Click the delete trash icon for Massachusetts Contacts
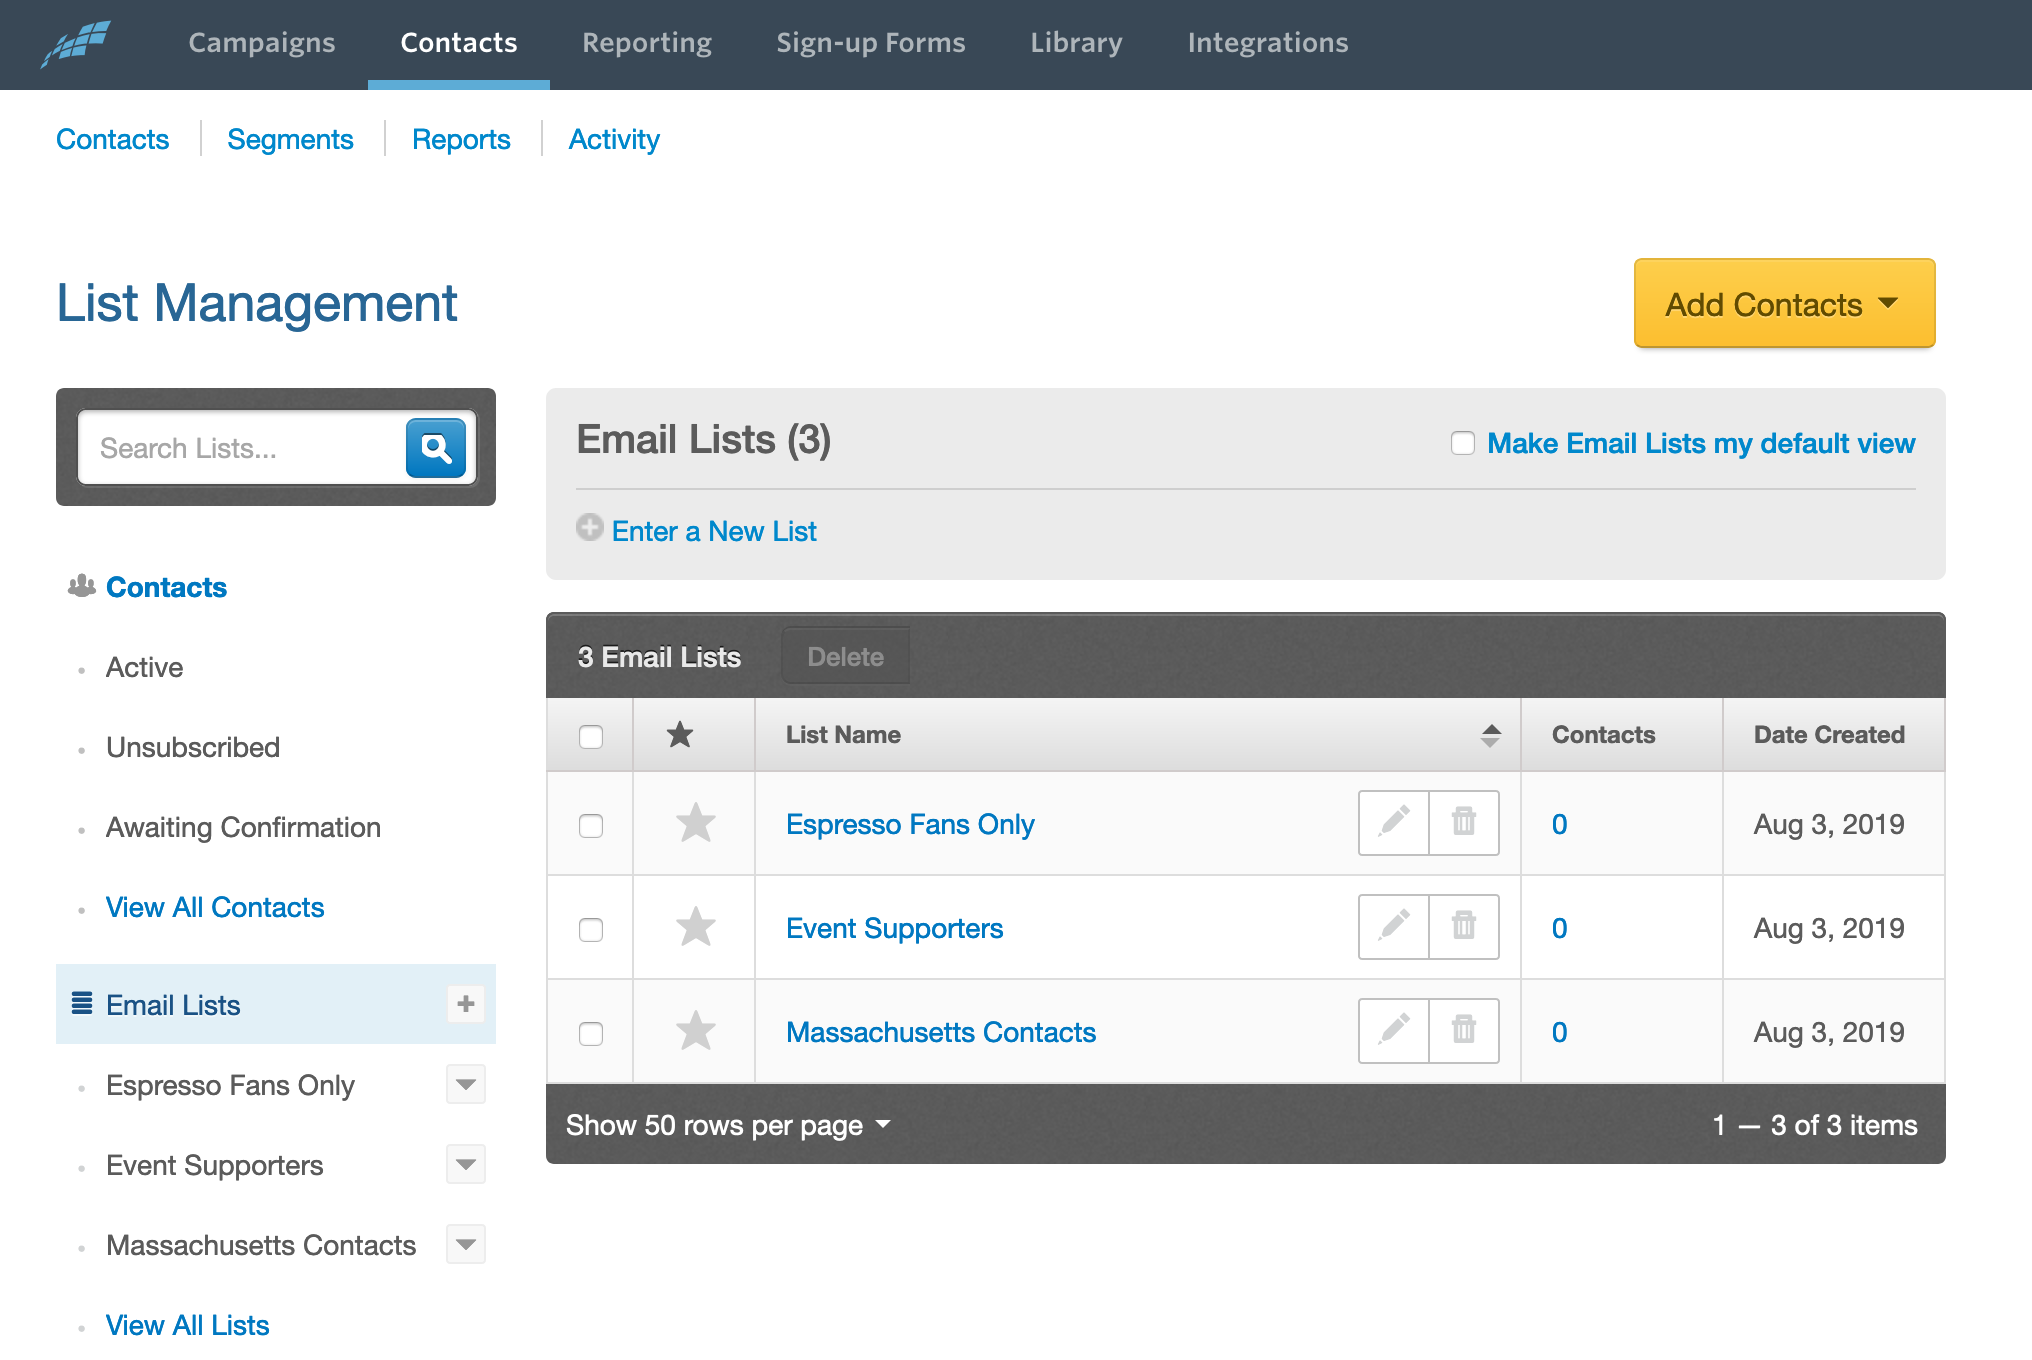This screenshot has height=1360, width=2032. pos(1461,1031)
